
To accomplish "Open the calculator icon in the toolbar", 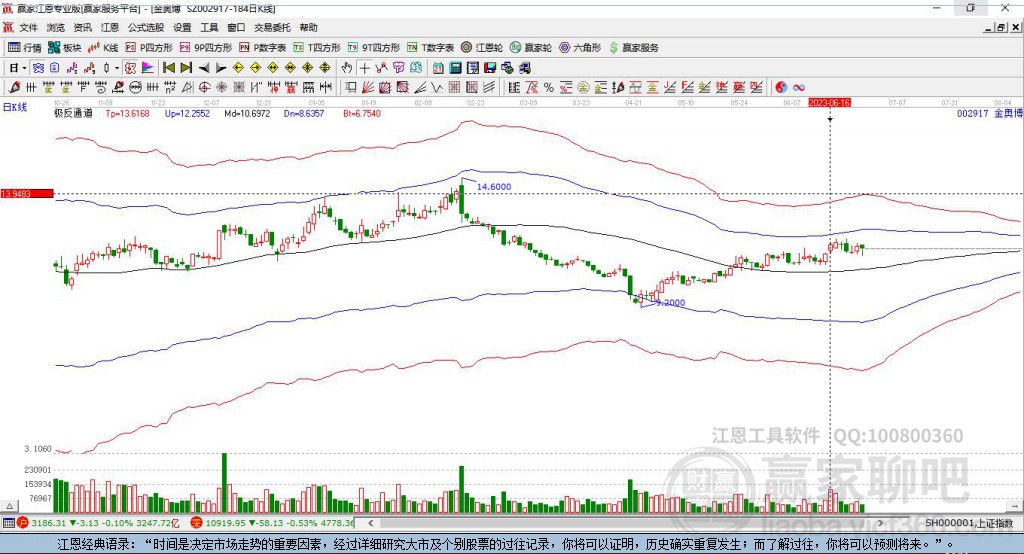I will 456,68.
